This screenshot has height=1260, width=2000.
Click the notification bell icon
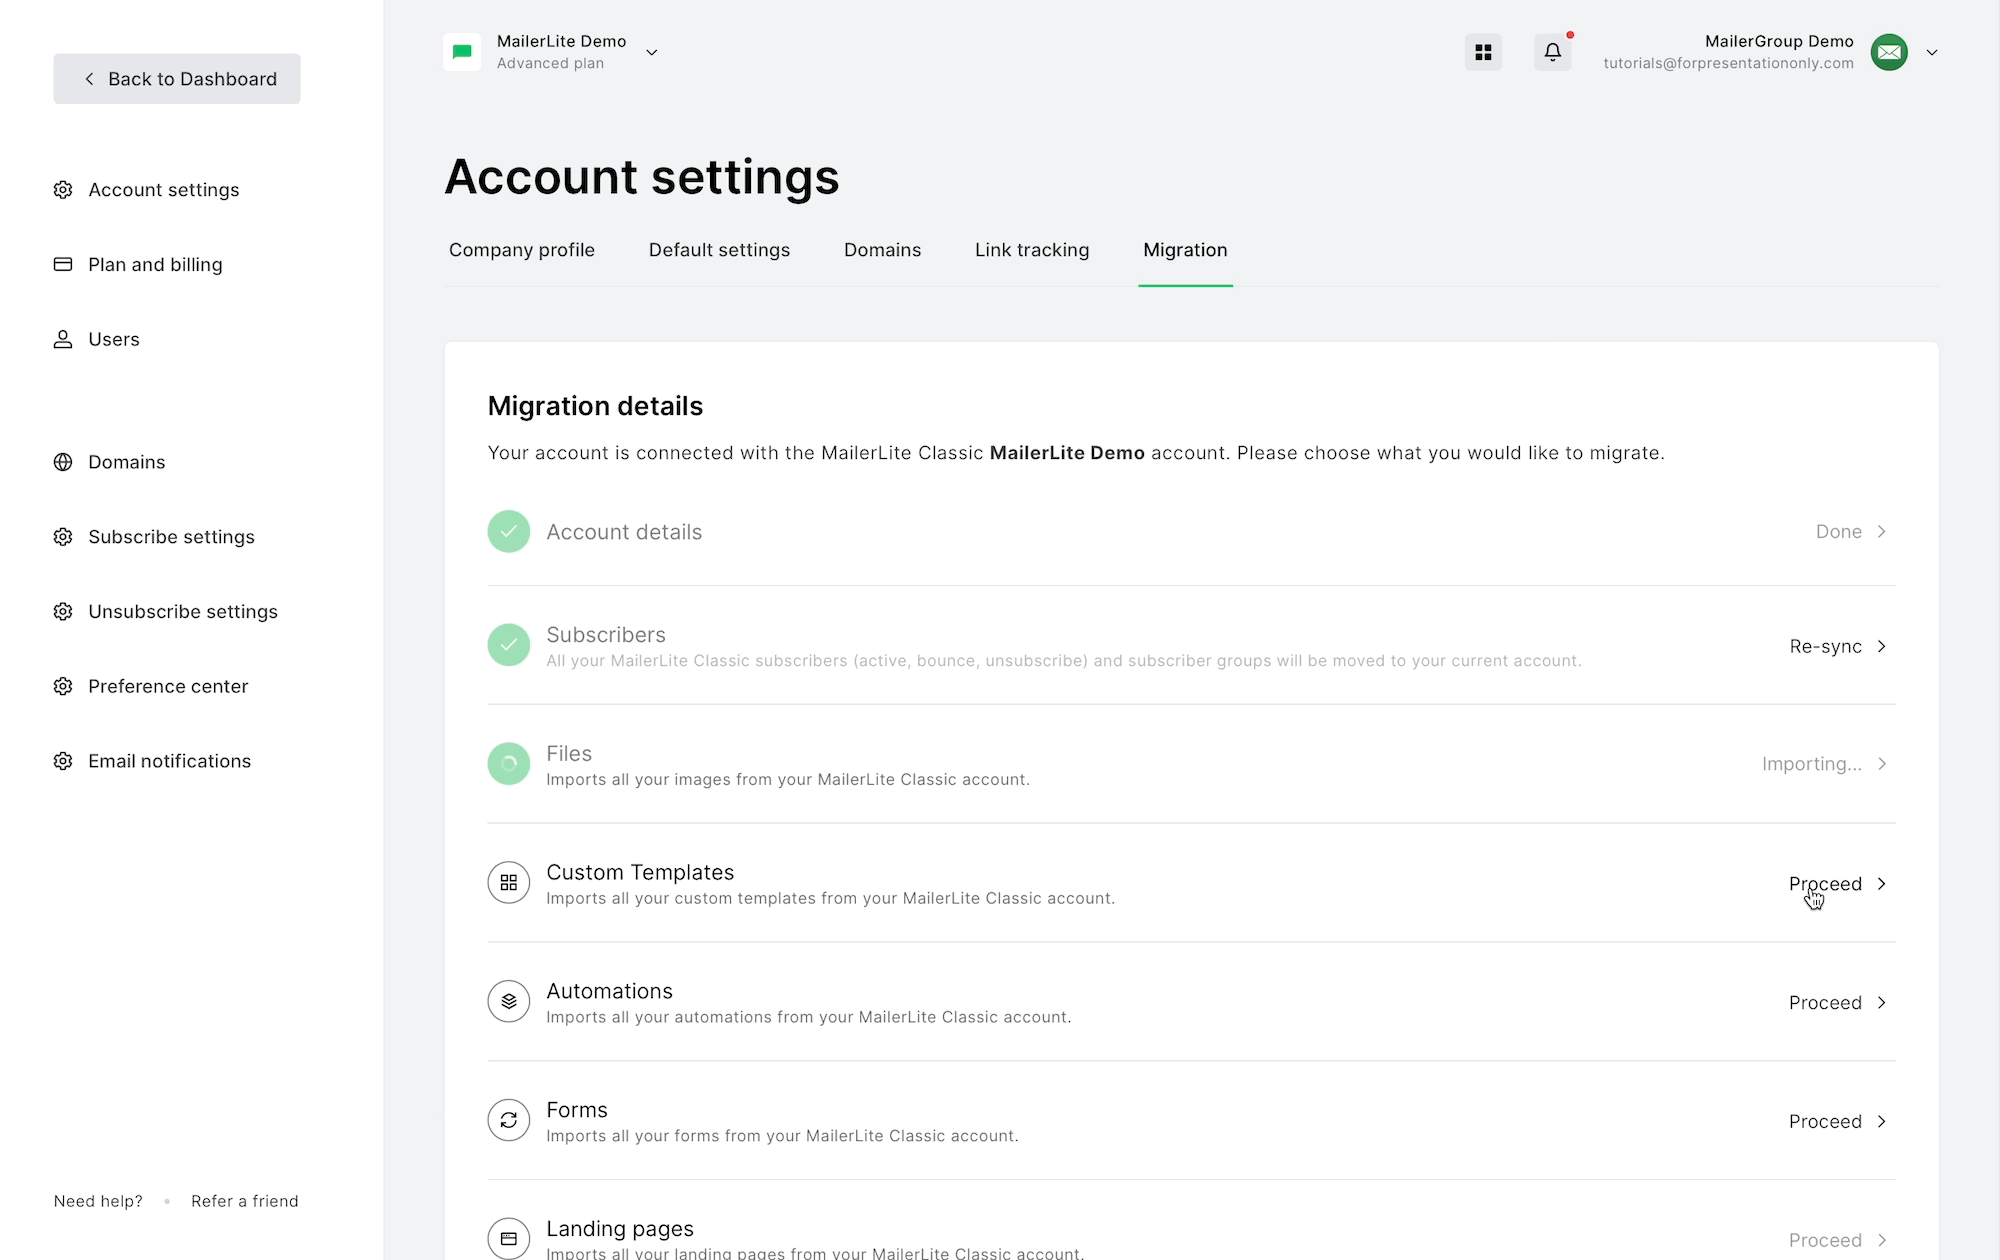tap(1552, 52)
